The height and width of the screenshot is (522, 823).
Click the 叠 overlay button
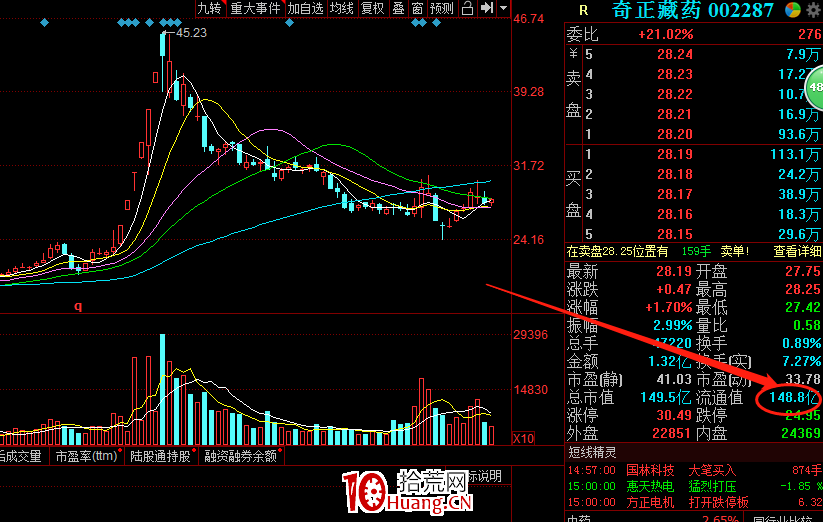pyautogui.click(x=398, y=8)
